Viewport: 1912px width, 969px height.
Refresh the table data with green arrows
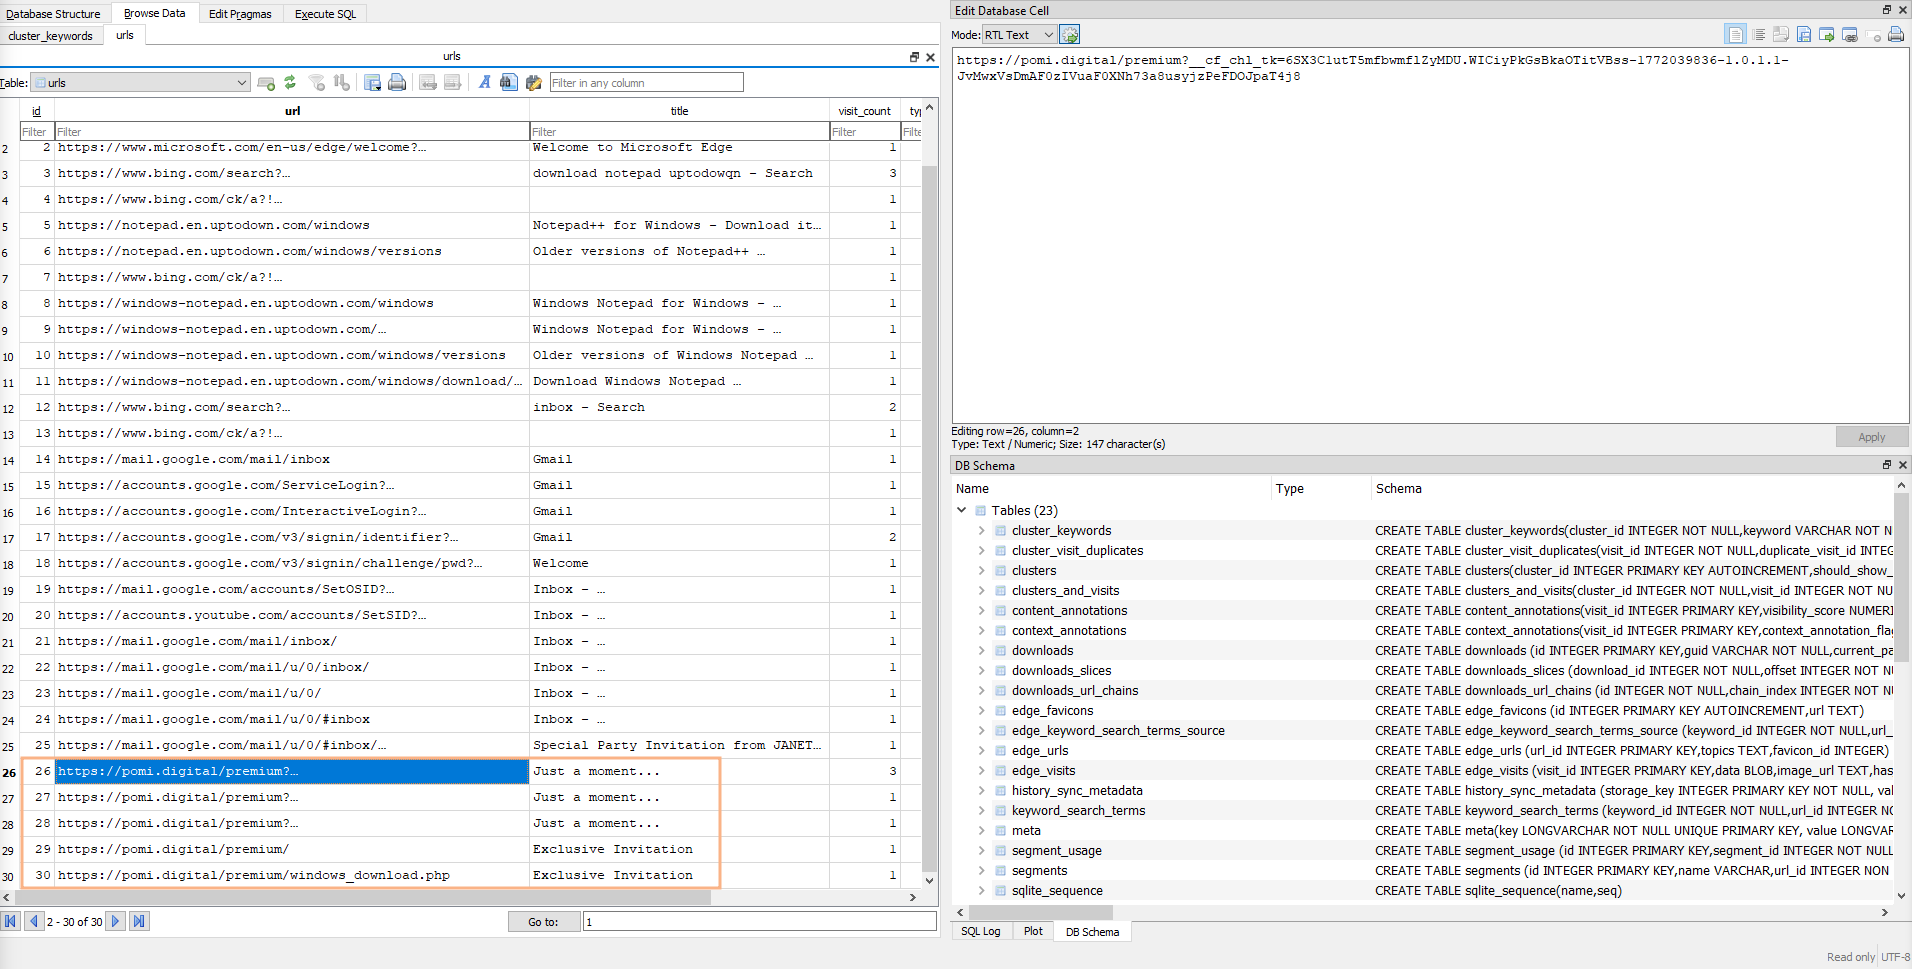pyautogui.click(x=290, y=83)
